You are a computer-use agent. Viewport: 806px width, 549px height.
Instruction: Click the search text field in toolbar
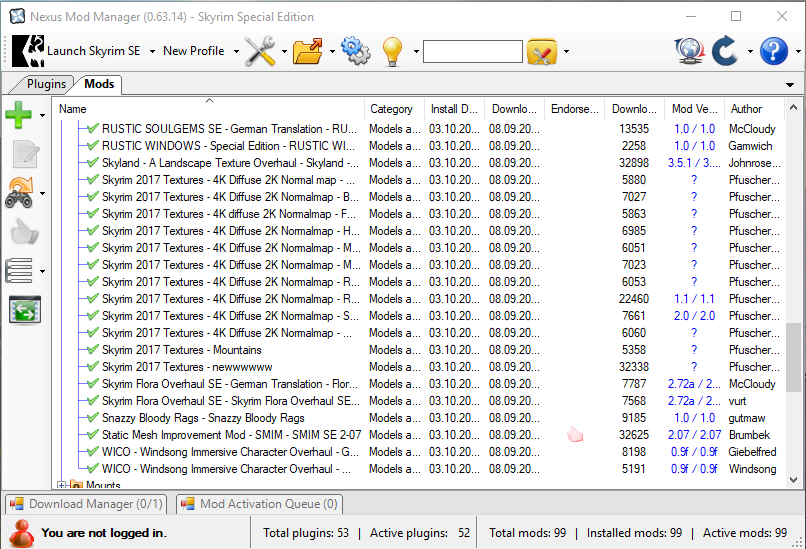click(x=472, y=51)
